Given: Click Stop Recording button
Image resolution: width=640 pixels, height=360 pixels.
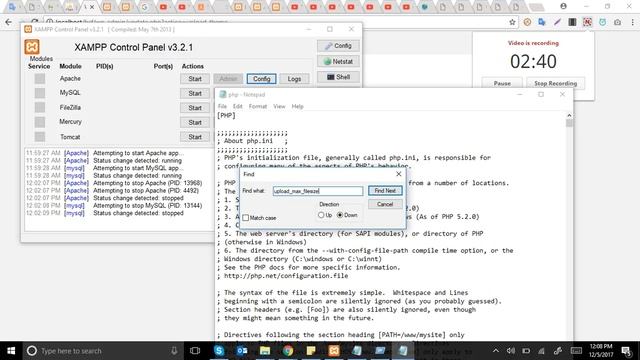Looking at the screenshot, I should coord(556,83).
